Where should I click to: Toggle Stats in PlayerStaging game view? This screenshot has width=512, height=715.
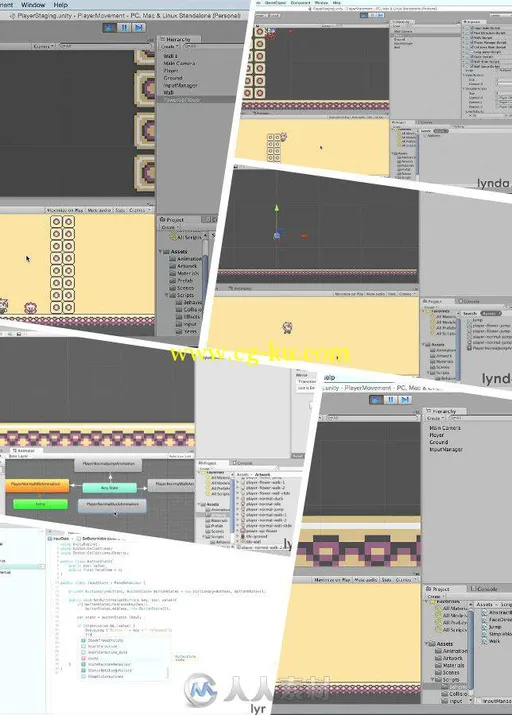[120, 210]
